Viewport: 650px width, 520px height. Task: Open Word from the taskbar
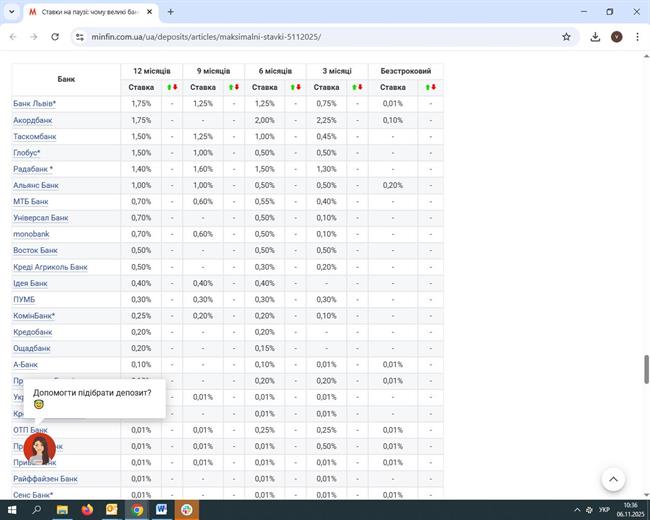click(x=162, y=509)
